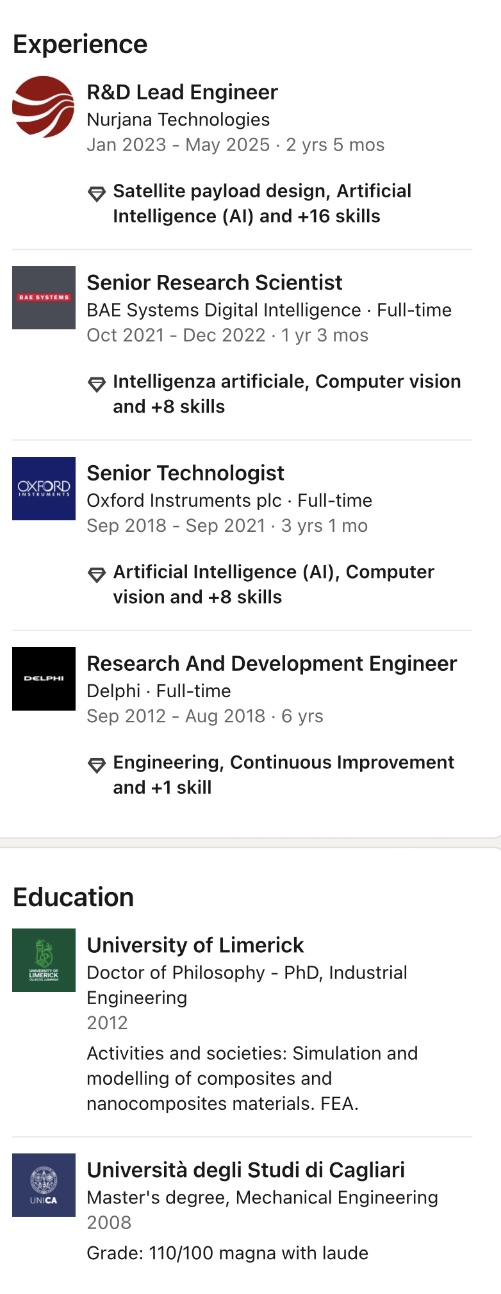501x1294 pixels.
Task: Open the University of Limerick education entry
Action: [195, 945]
